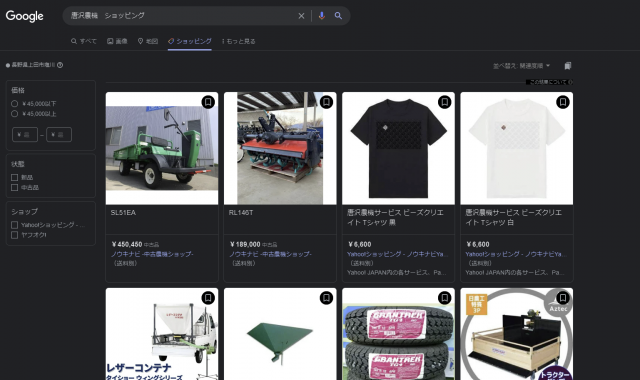
Task: Switch to the 画像 images tab
Action: click(x=117, y=41)
